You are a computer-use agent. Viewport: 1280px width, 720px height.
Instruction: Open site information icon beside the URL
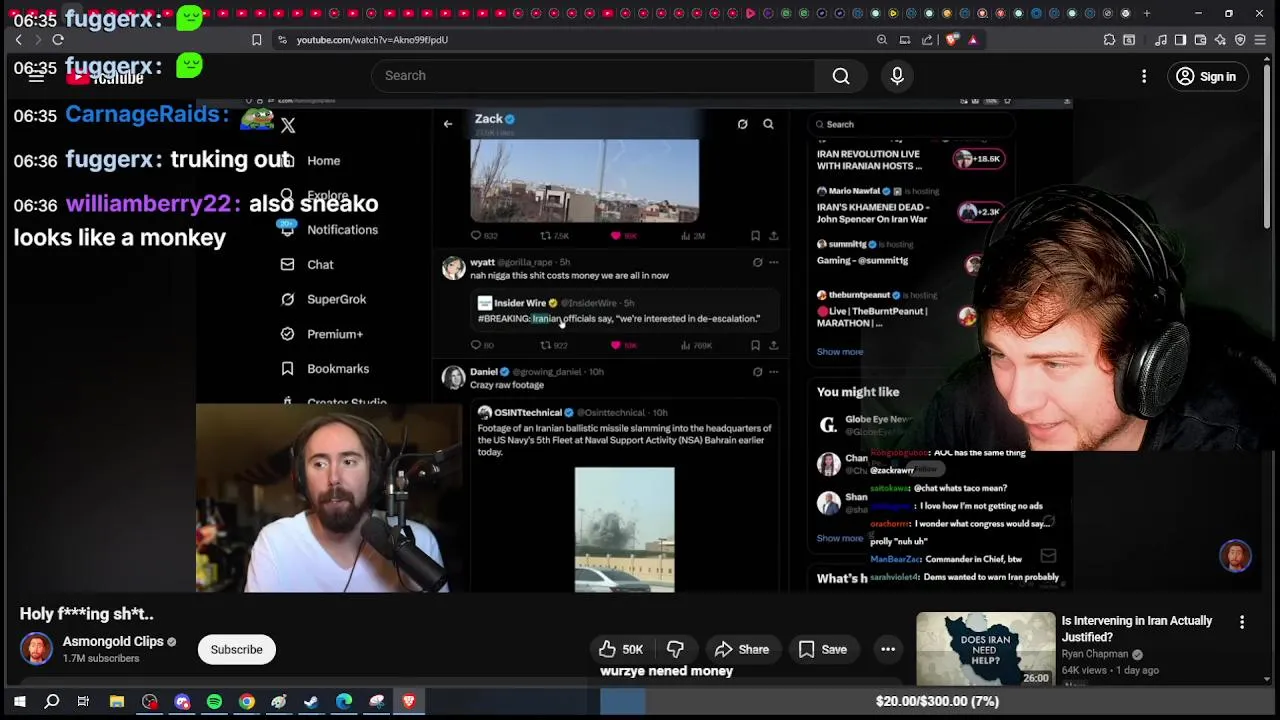[x=282, y=40]
